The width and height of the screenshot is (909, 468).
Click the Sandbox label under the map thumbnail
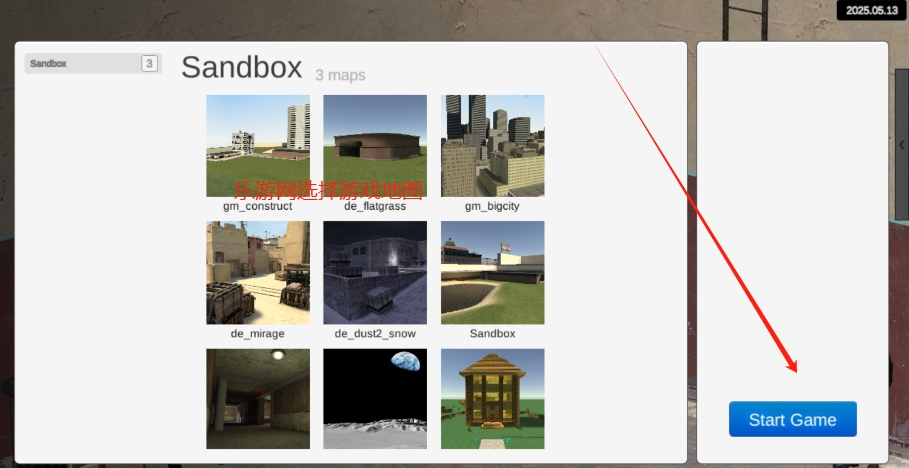pos(492,333)
